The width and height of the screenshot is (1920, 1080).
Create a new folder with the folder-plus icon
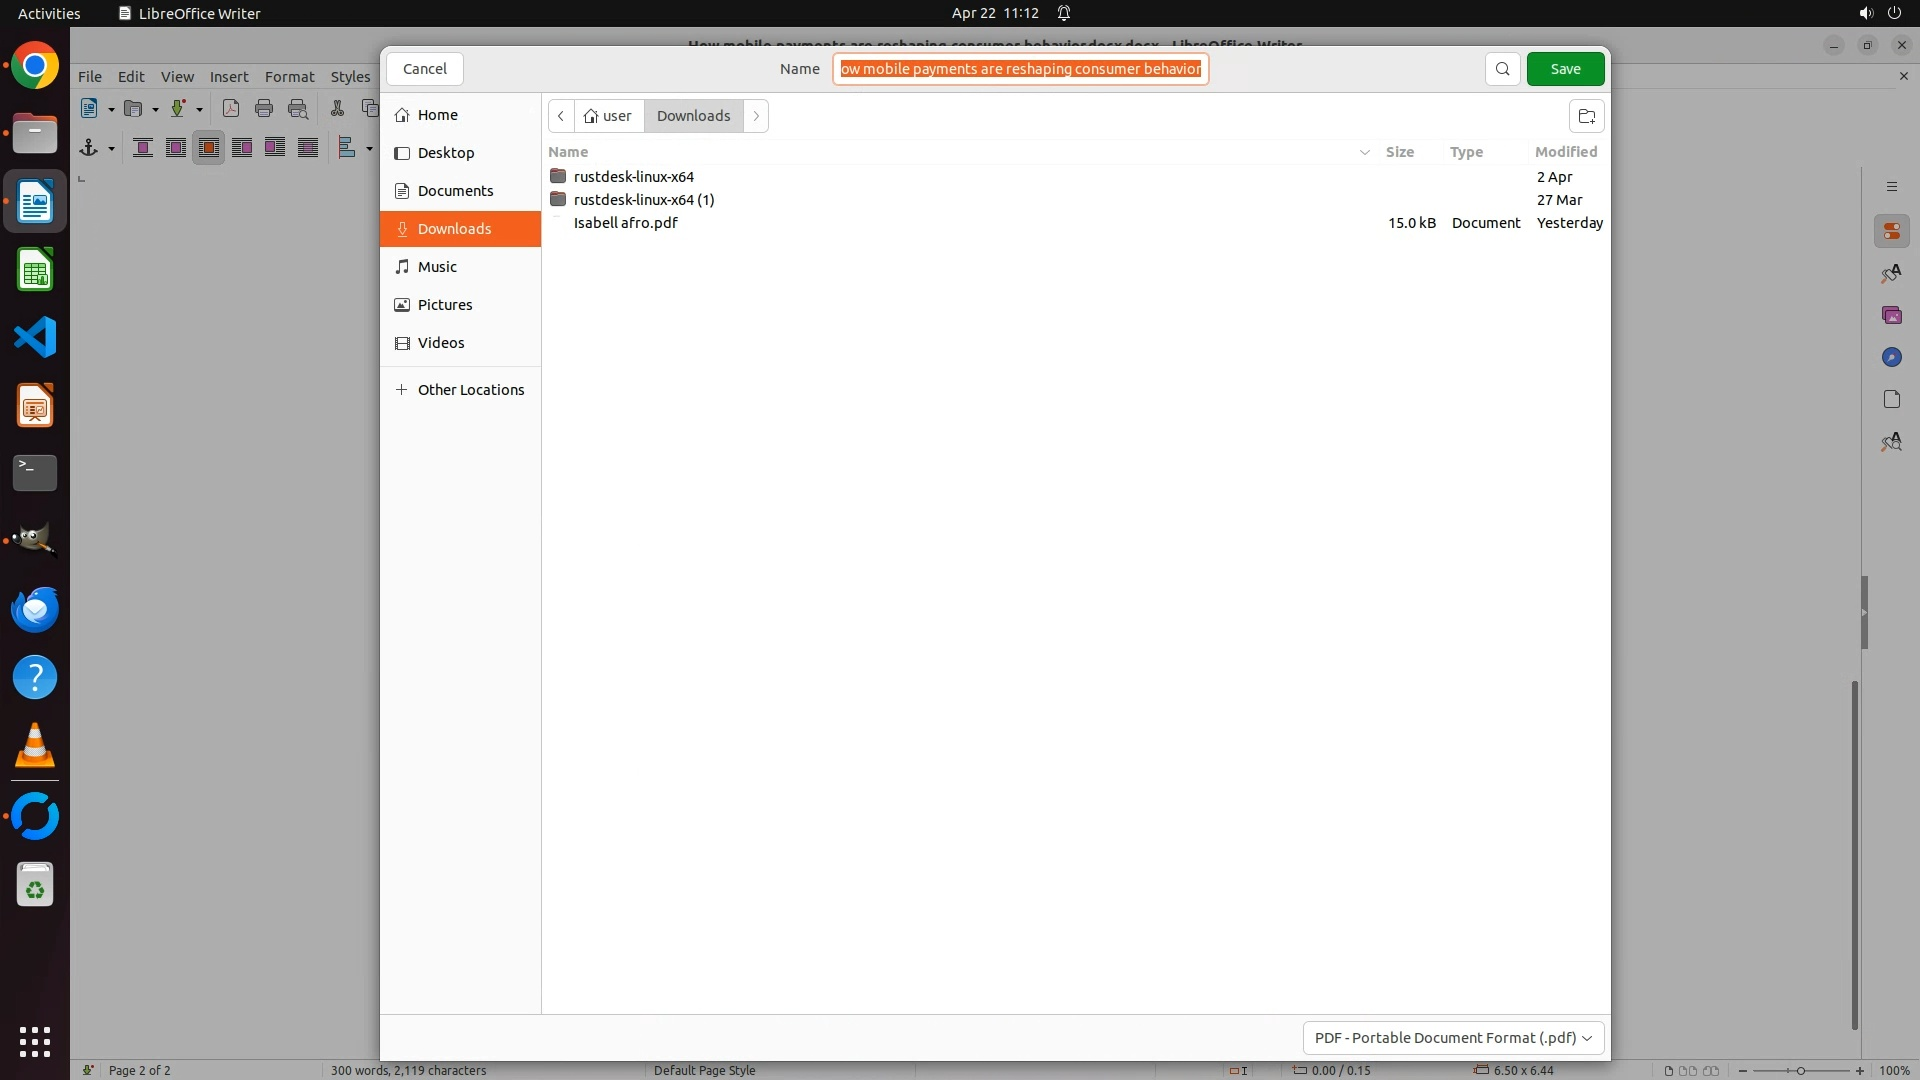pos(1586,116)
